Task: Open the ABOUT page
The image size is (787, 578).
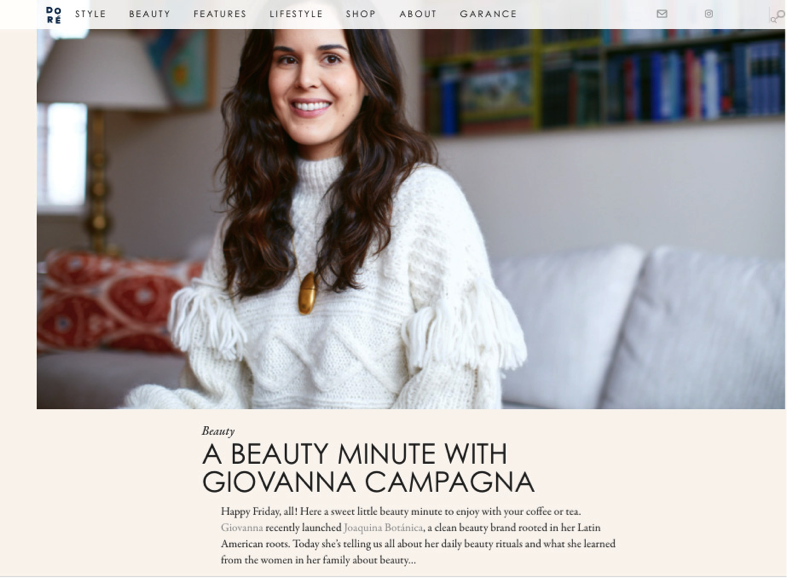Action: tap(418, 14)
